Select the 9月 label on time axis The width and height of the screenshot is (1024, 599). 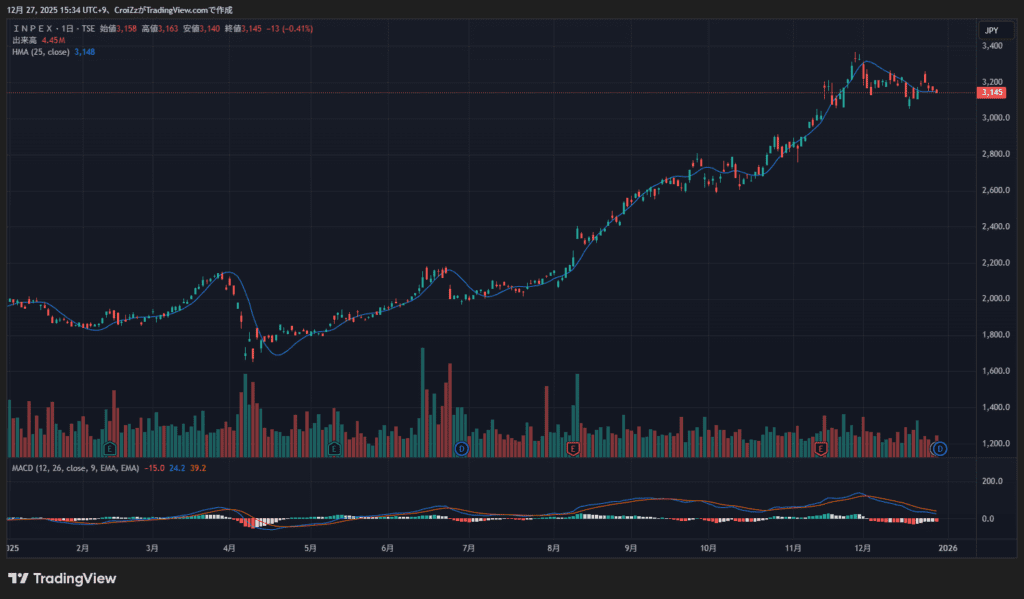tap(630, 548)
